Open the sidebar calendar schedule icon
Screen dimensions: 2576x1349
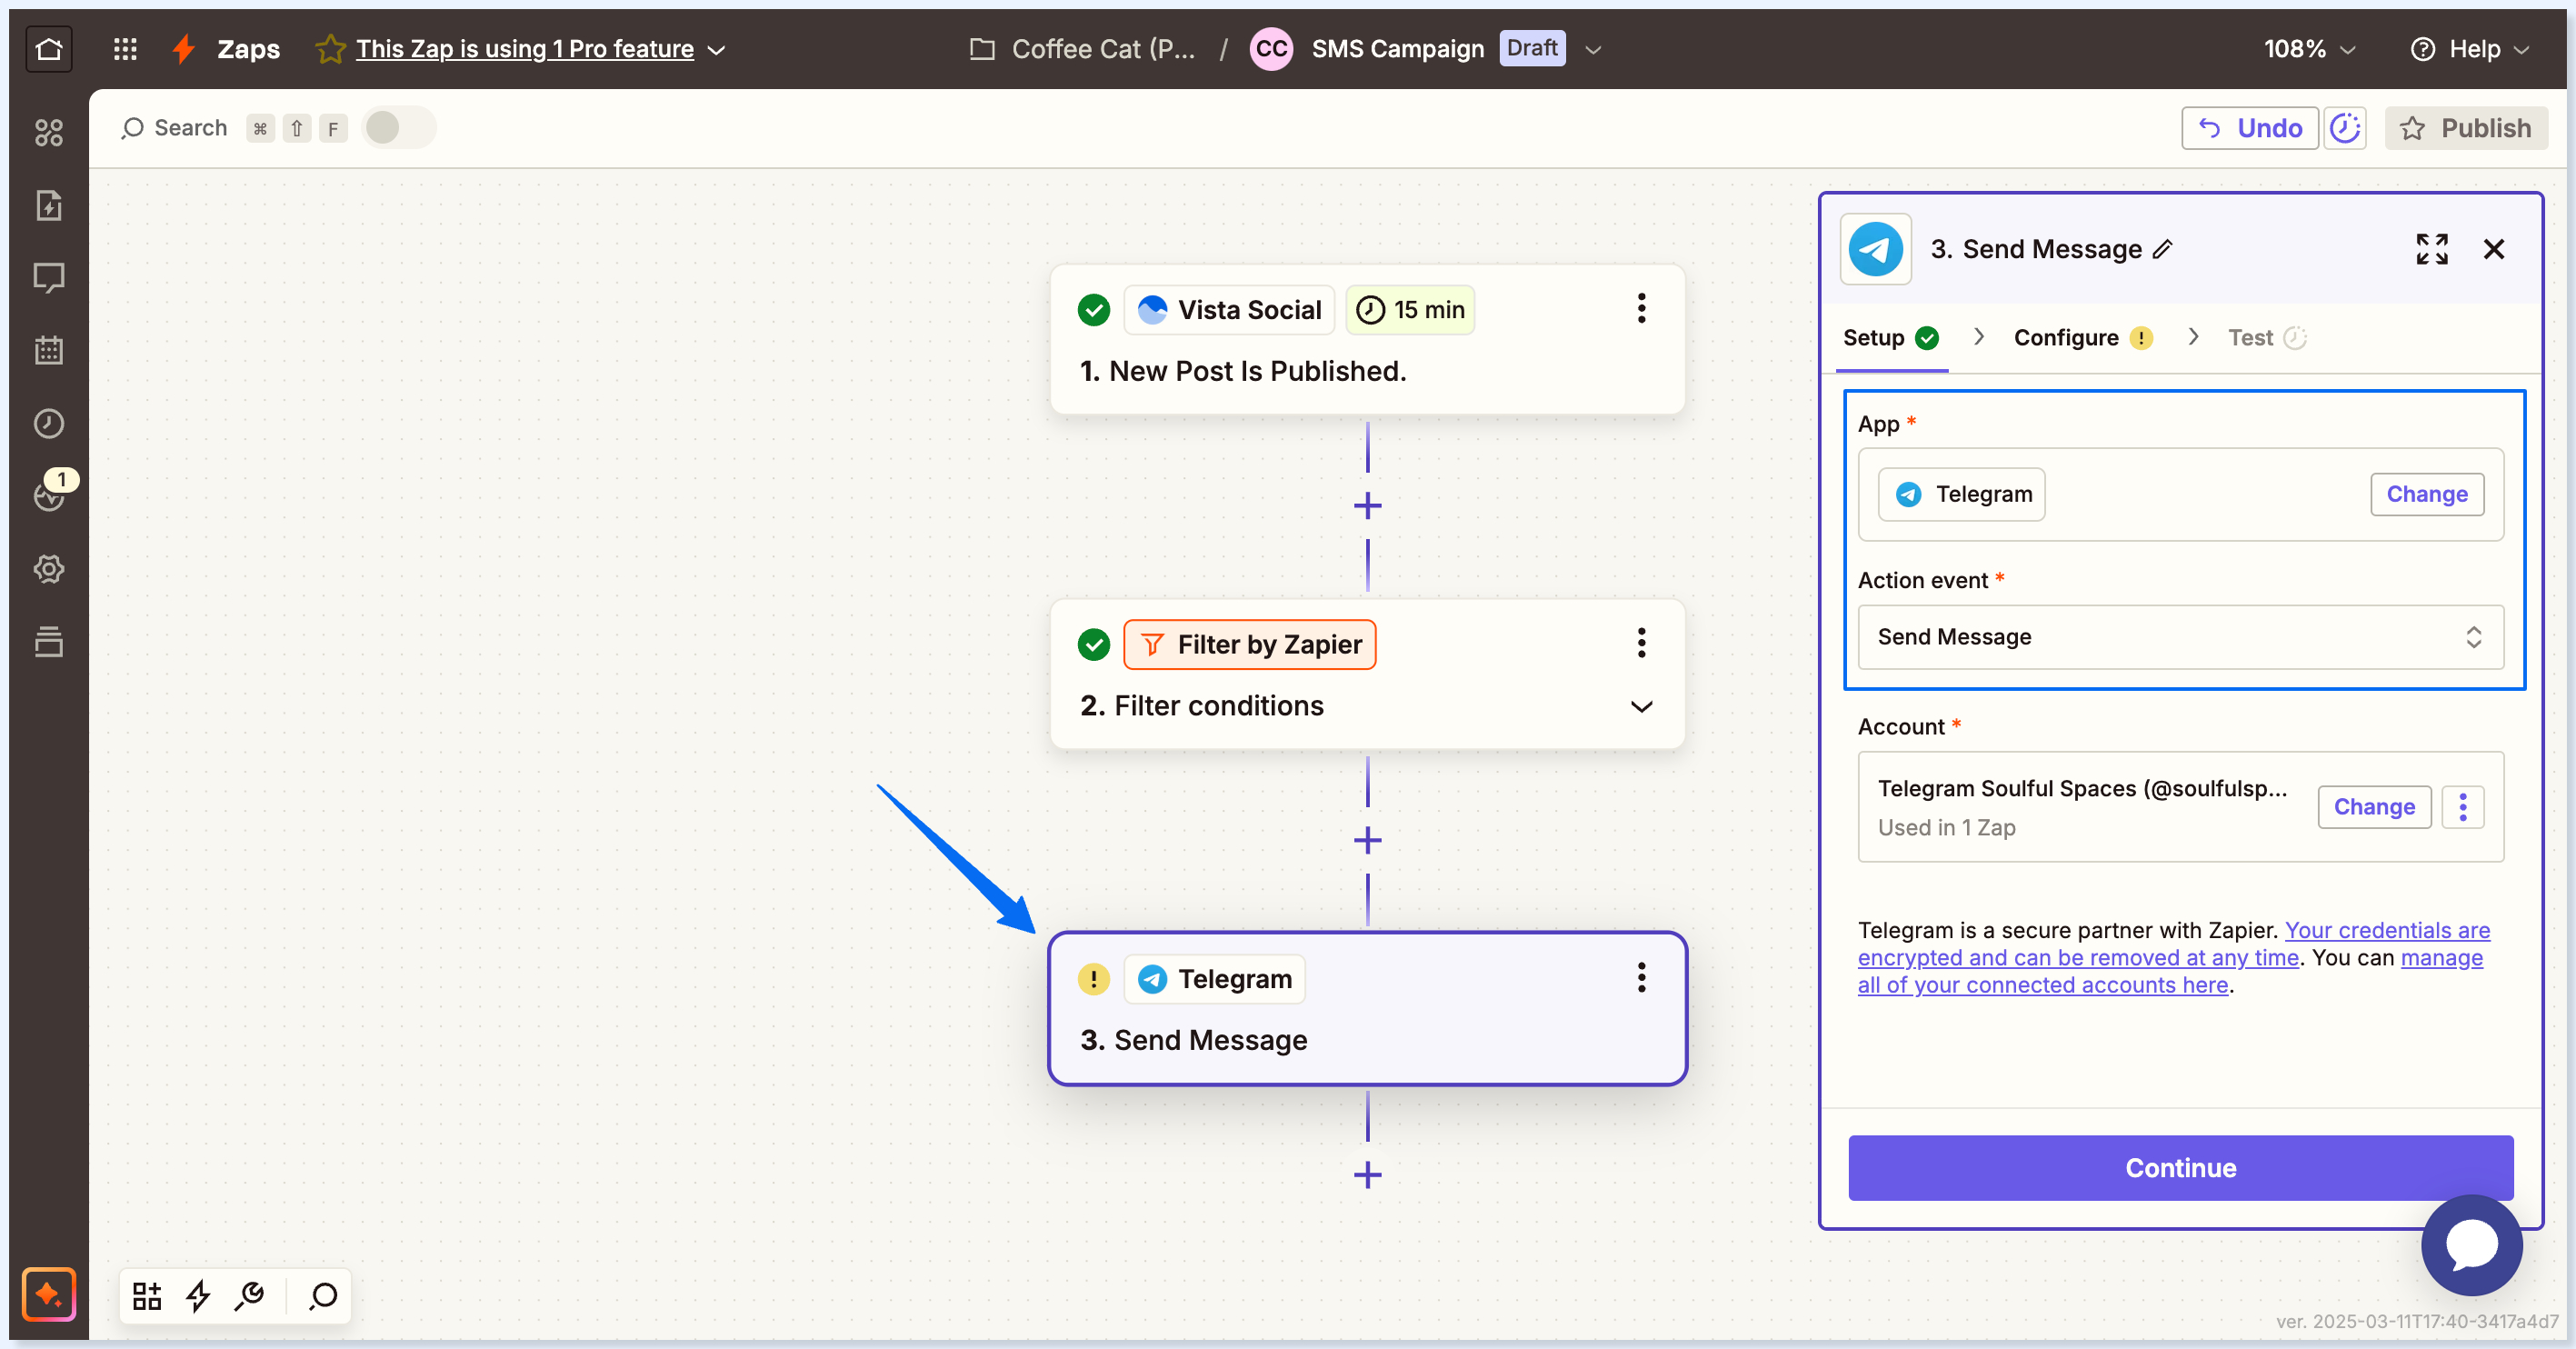49,351
